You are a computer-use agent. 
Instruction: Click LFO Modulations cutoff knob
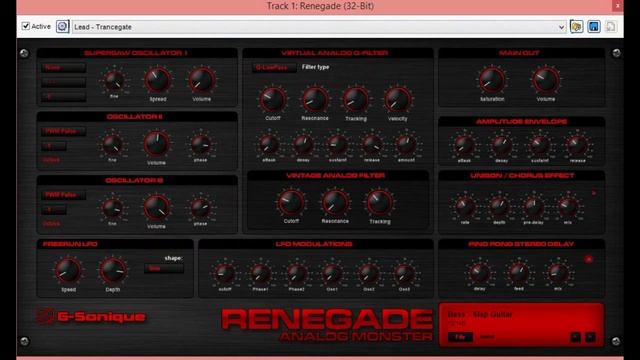coord(225,273)
